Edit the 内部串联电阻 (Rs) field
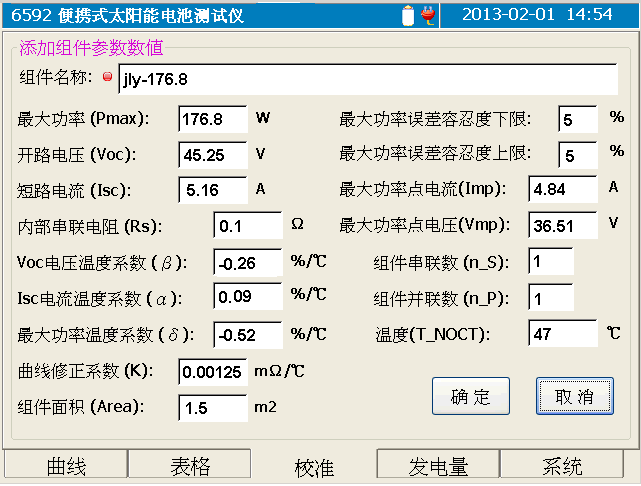The width and height of the screenshot is (641, 486). 247,226
